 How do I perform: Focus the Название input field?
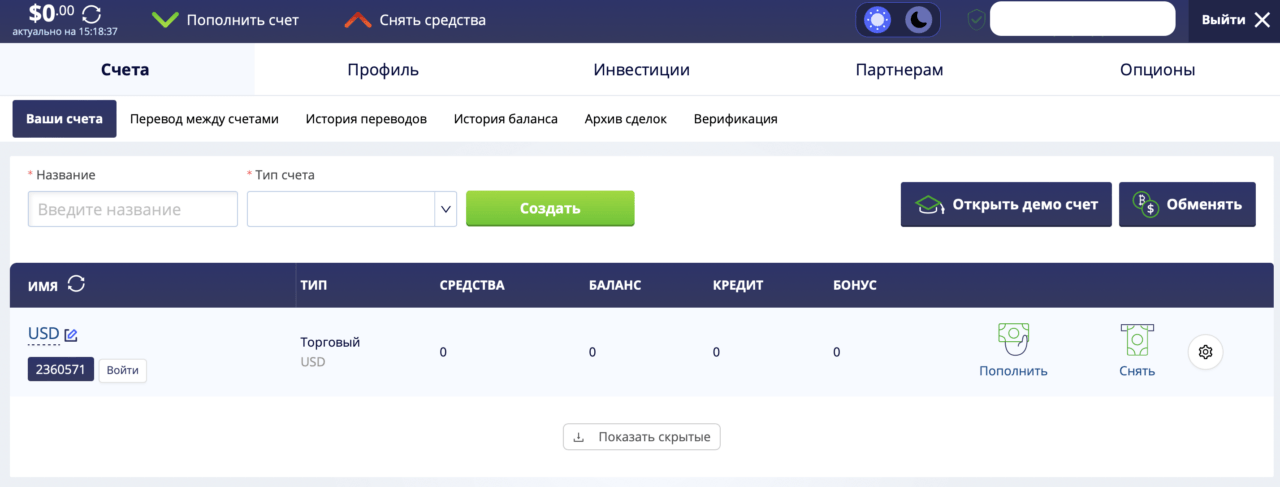[133, 209]
